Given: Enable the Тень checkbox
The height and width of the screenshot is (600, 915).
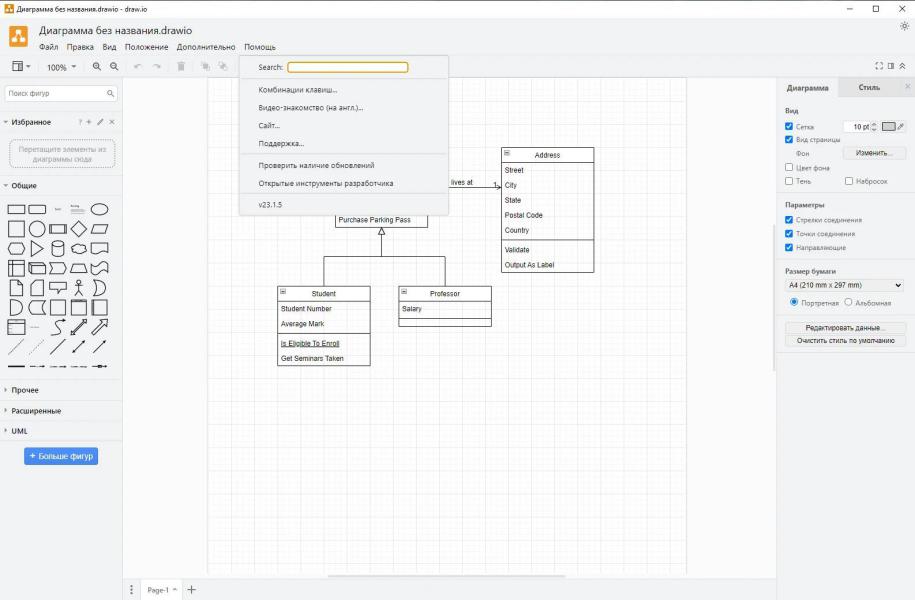Looking at the screenshot, I should click(x=789, y=181).
